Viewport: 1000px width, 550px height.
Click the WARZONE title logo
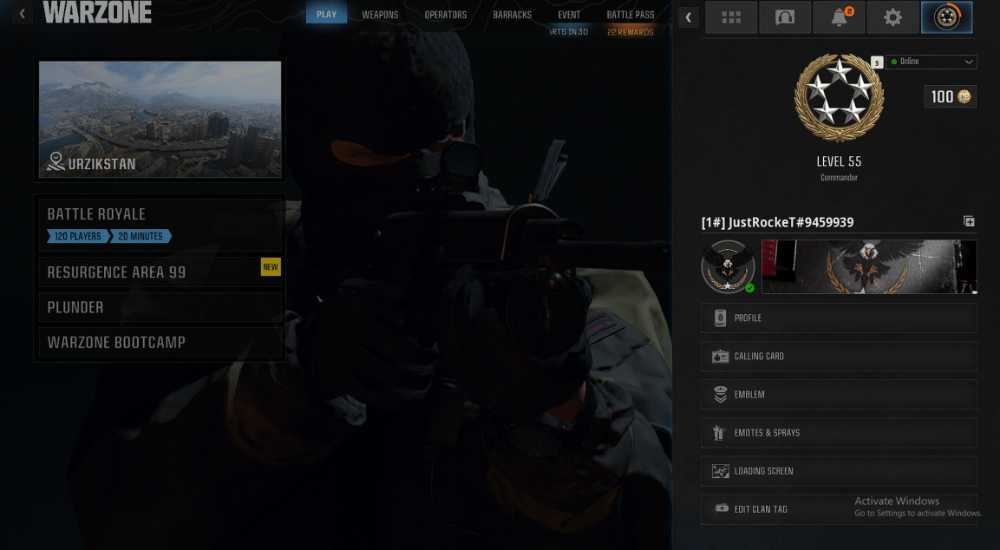(x=98, y=12)
